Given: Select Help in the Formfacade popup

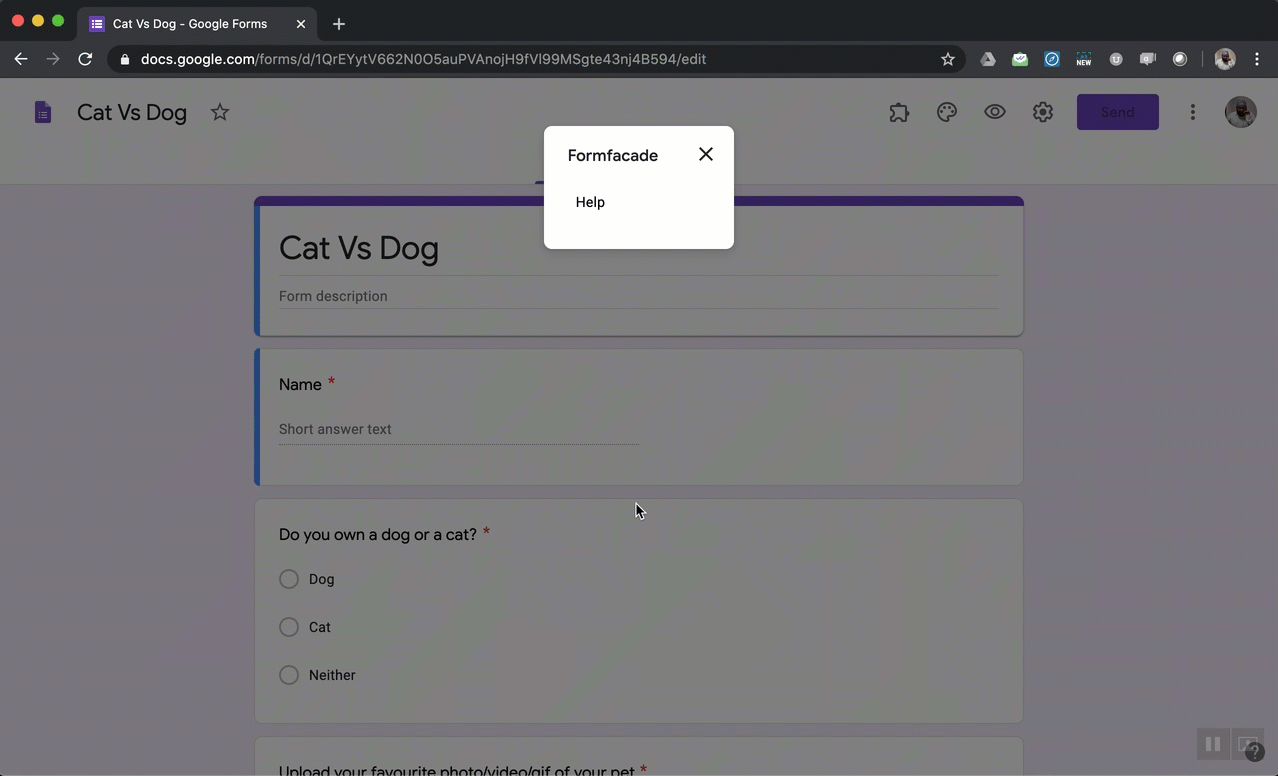Looking at the screenshot, I should pyautogui.click(x=590, y=202).
